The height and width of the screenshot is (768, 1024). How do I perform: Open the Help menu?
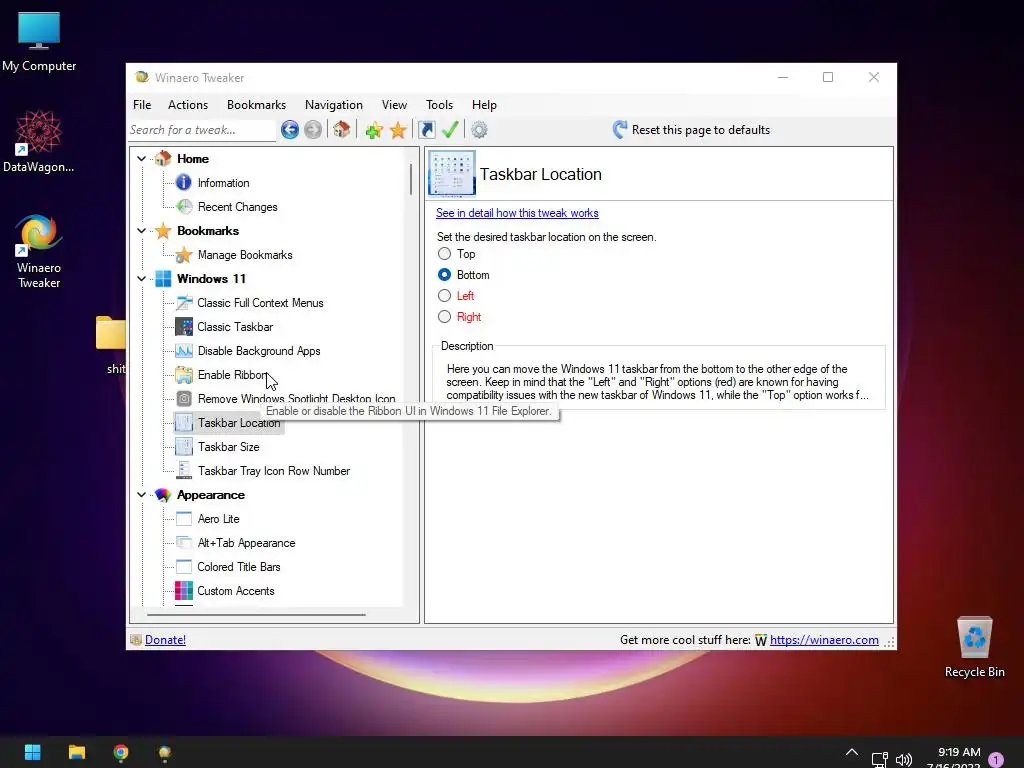click(x=485, y=104)
